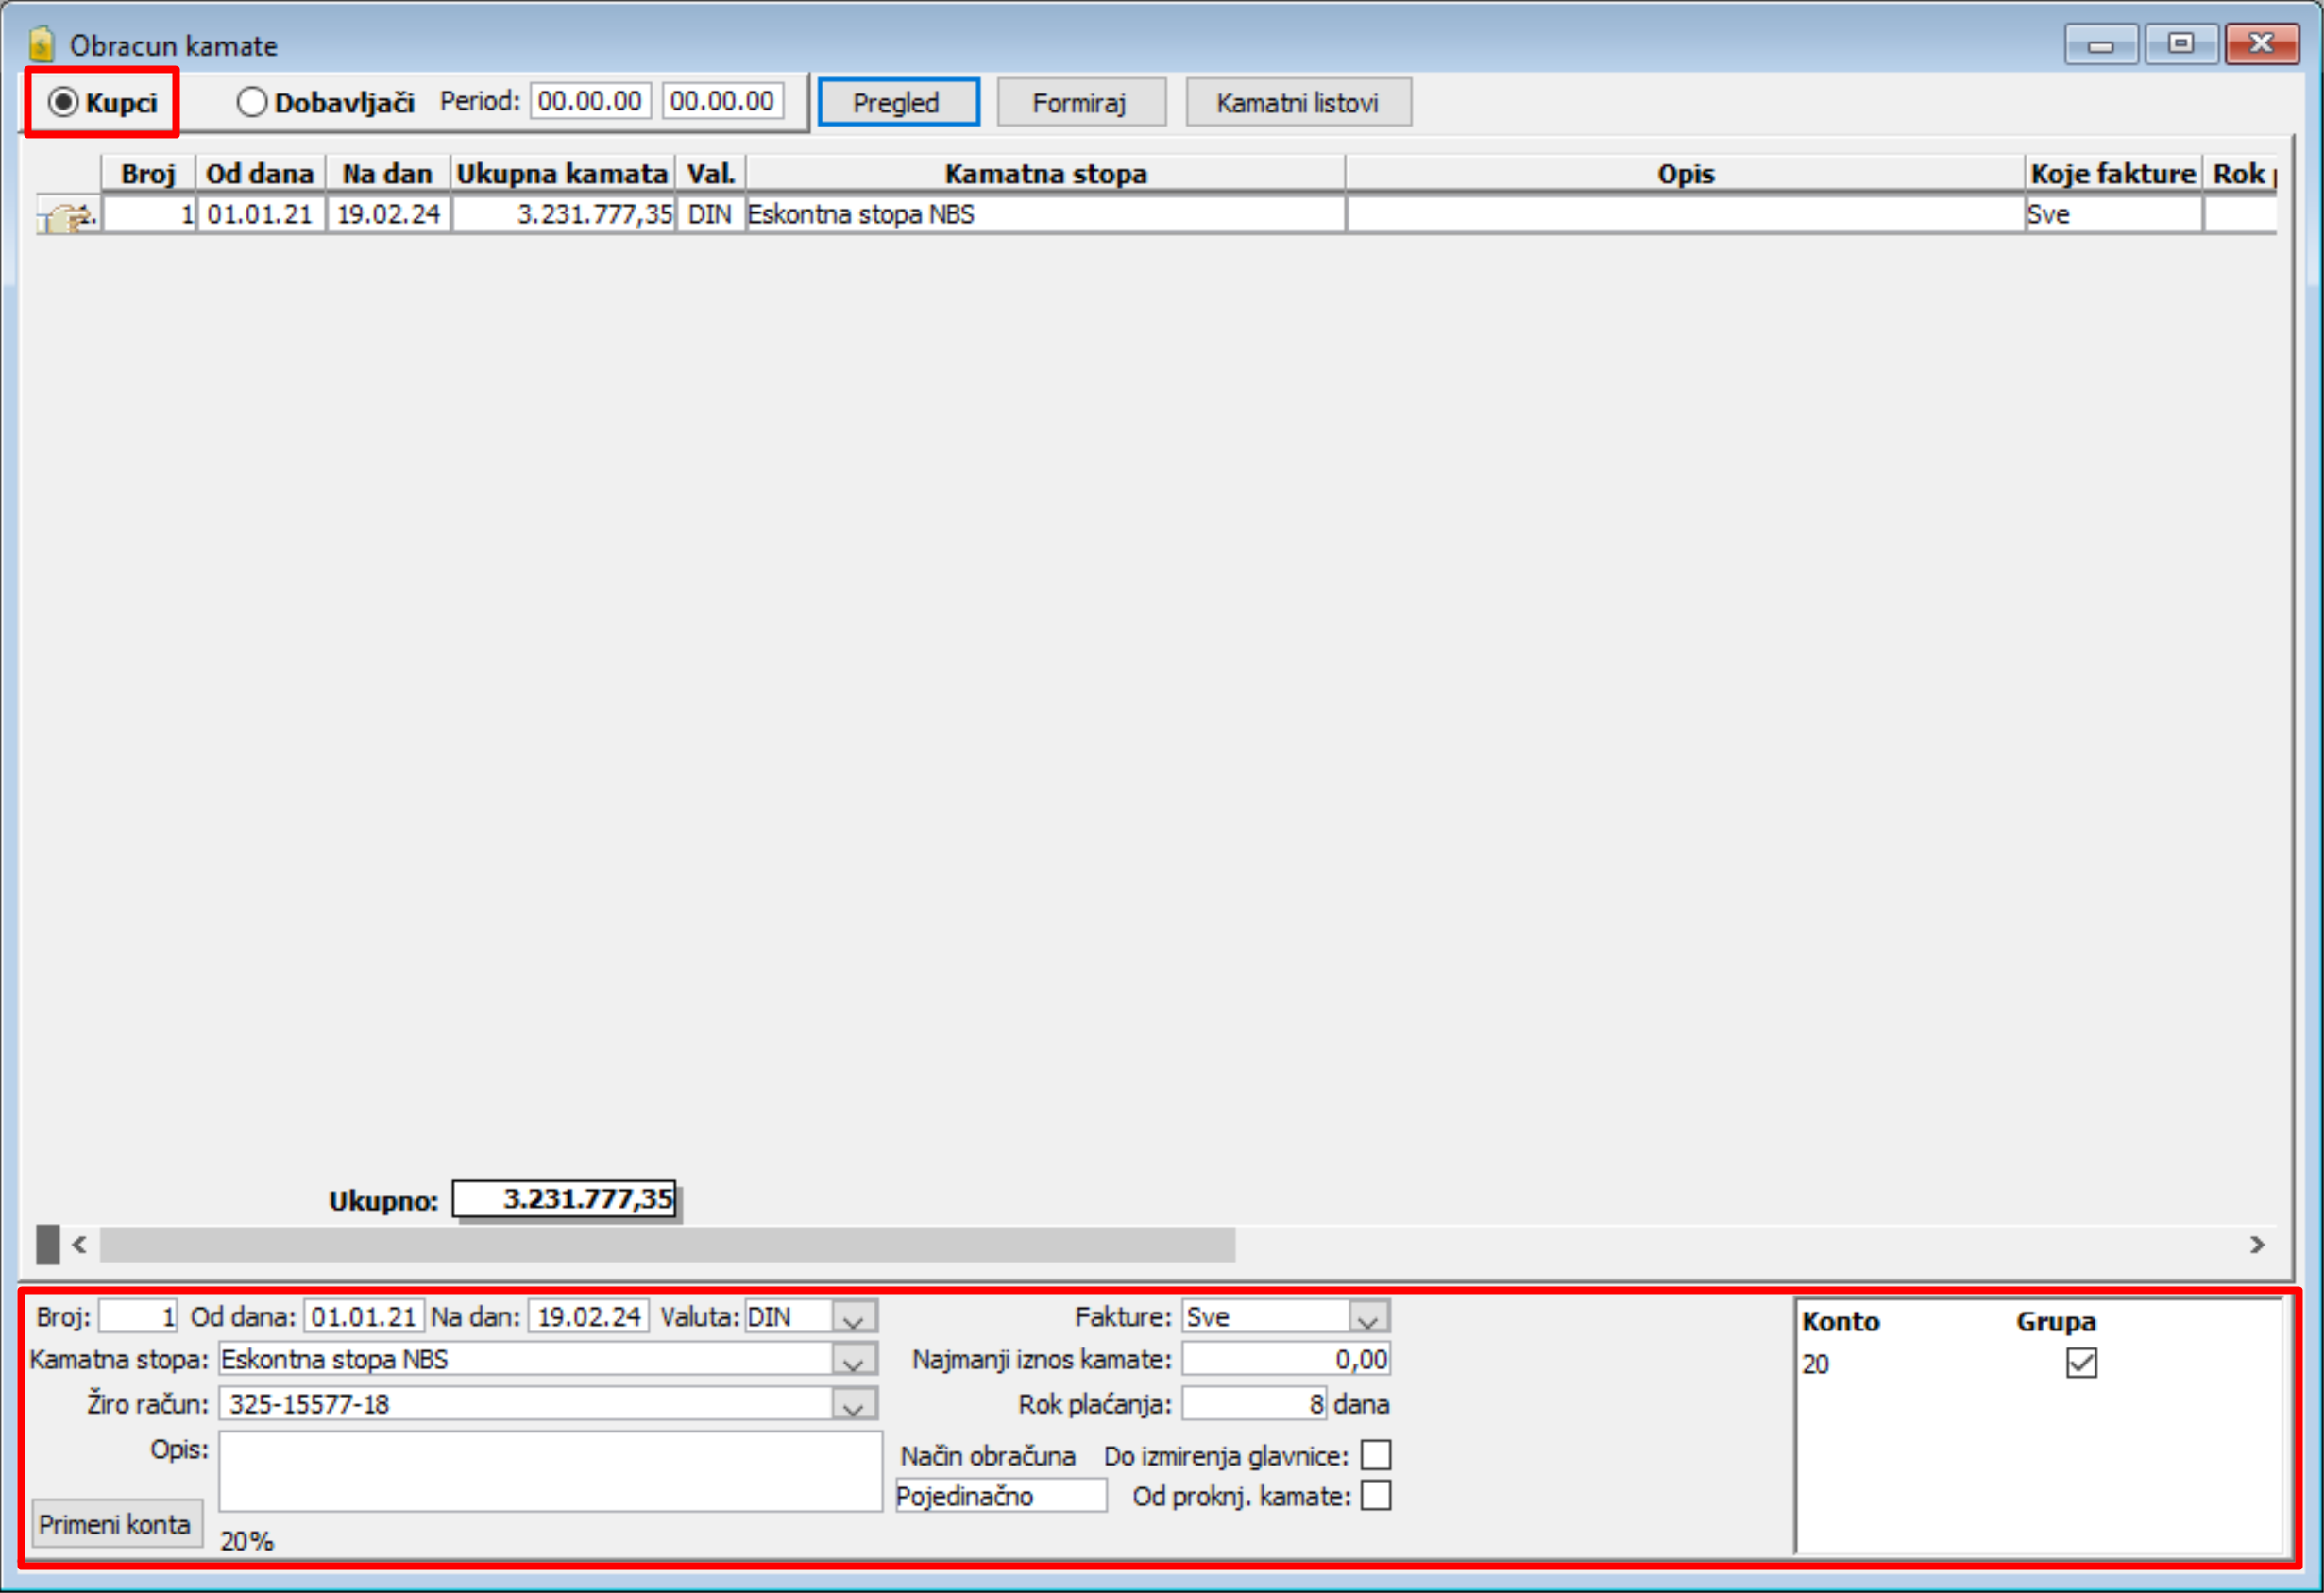
Task: Click the Opis column header
Action: (1685, 174)
